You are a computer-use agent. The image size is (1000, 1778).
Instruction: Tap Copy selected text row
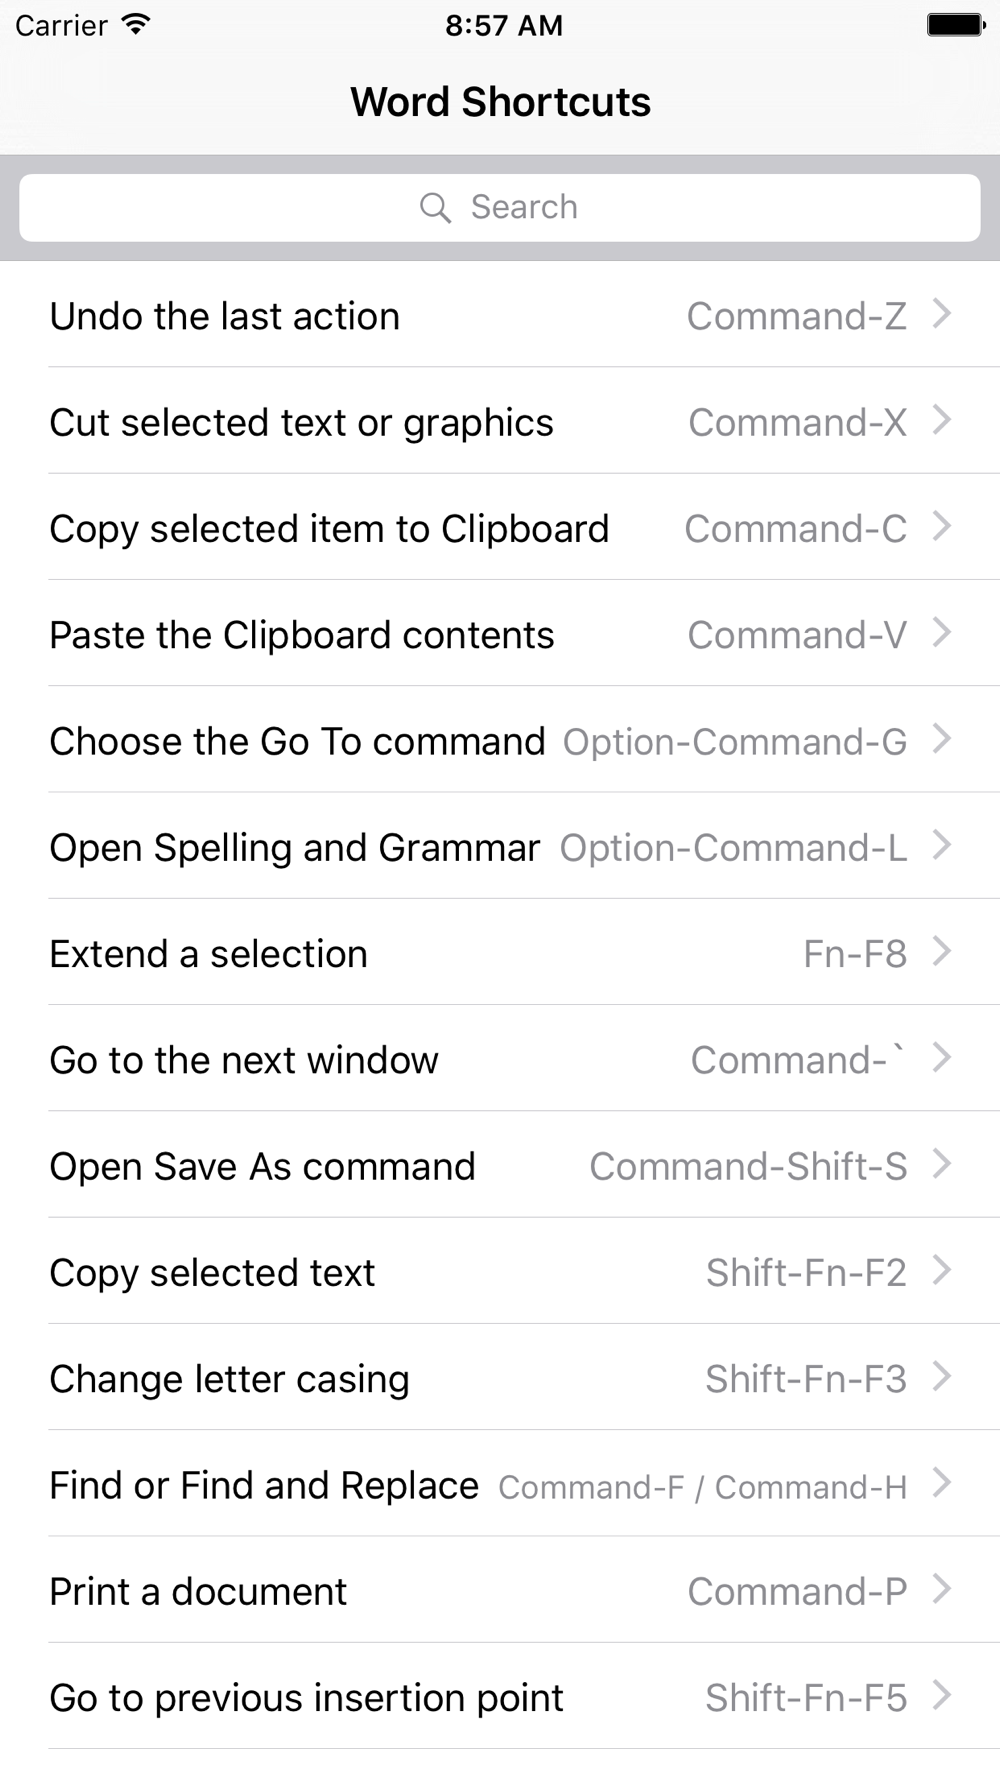coord(212,1273)
